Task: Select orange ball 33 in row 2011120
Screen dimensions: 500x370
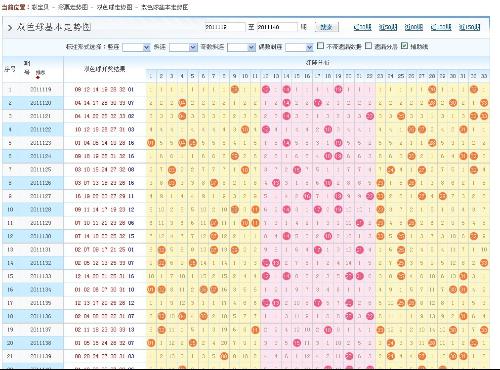Action: [484, 103]
